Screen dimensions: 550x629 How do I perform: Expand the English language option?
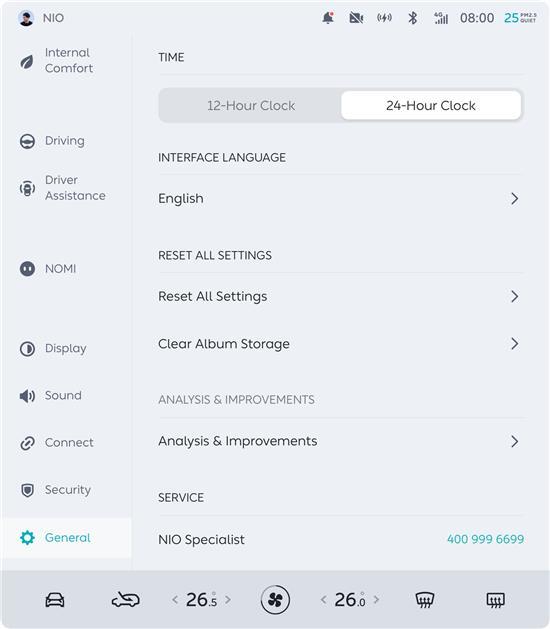pyautogui.click(x=341, y=199)
